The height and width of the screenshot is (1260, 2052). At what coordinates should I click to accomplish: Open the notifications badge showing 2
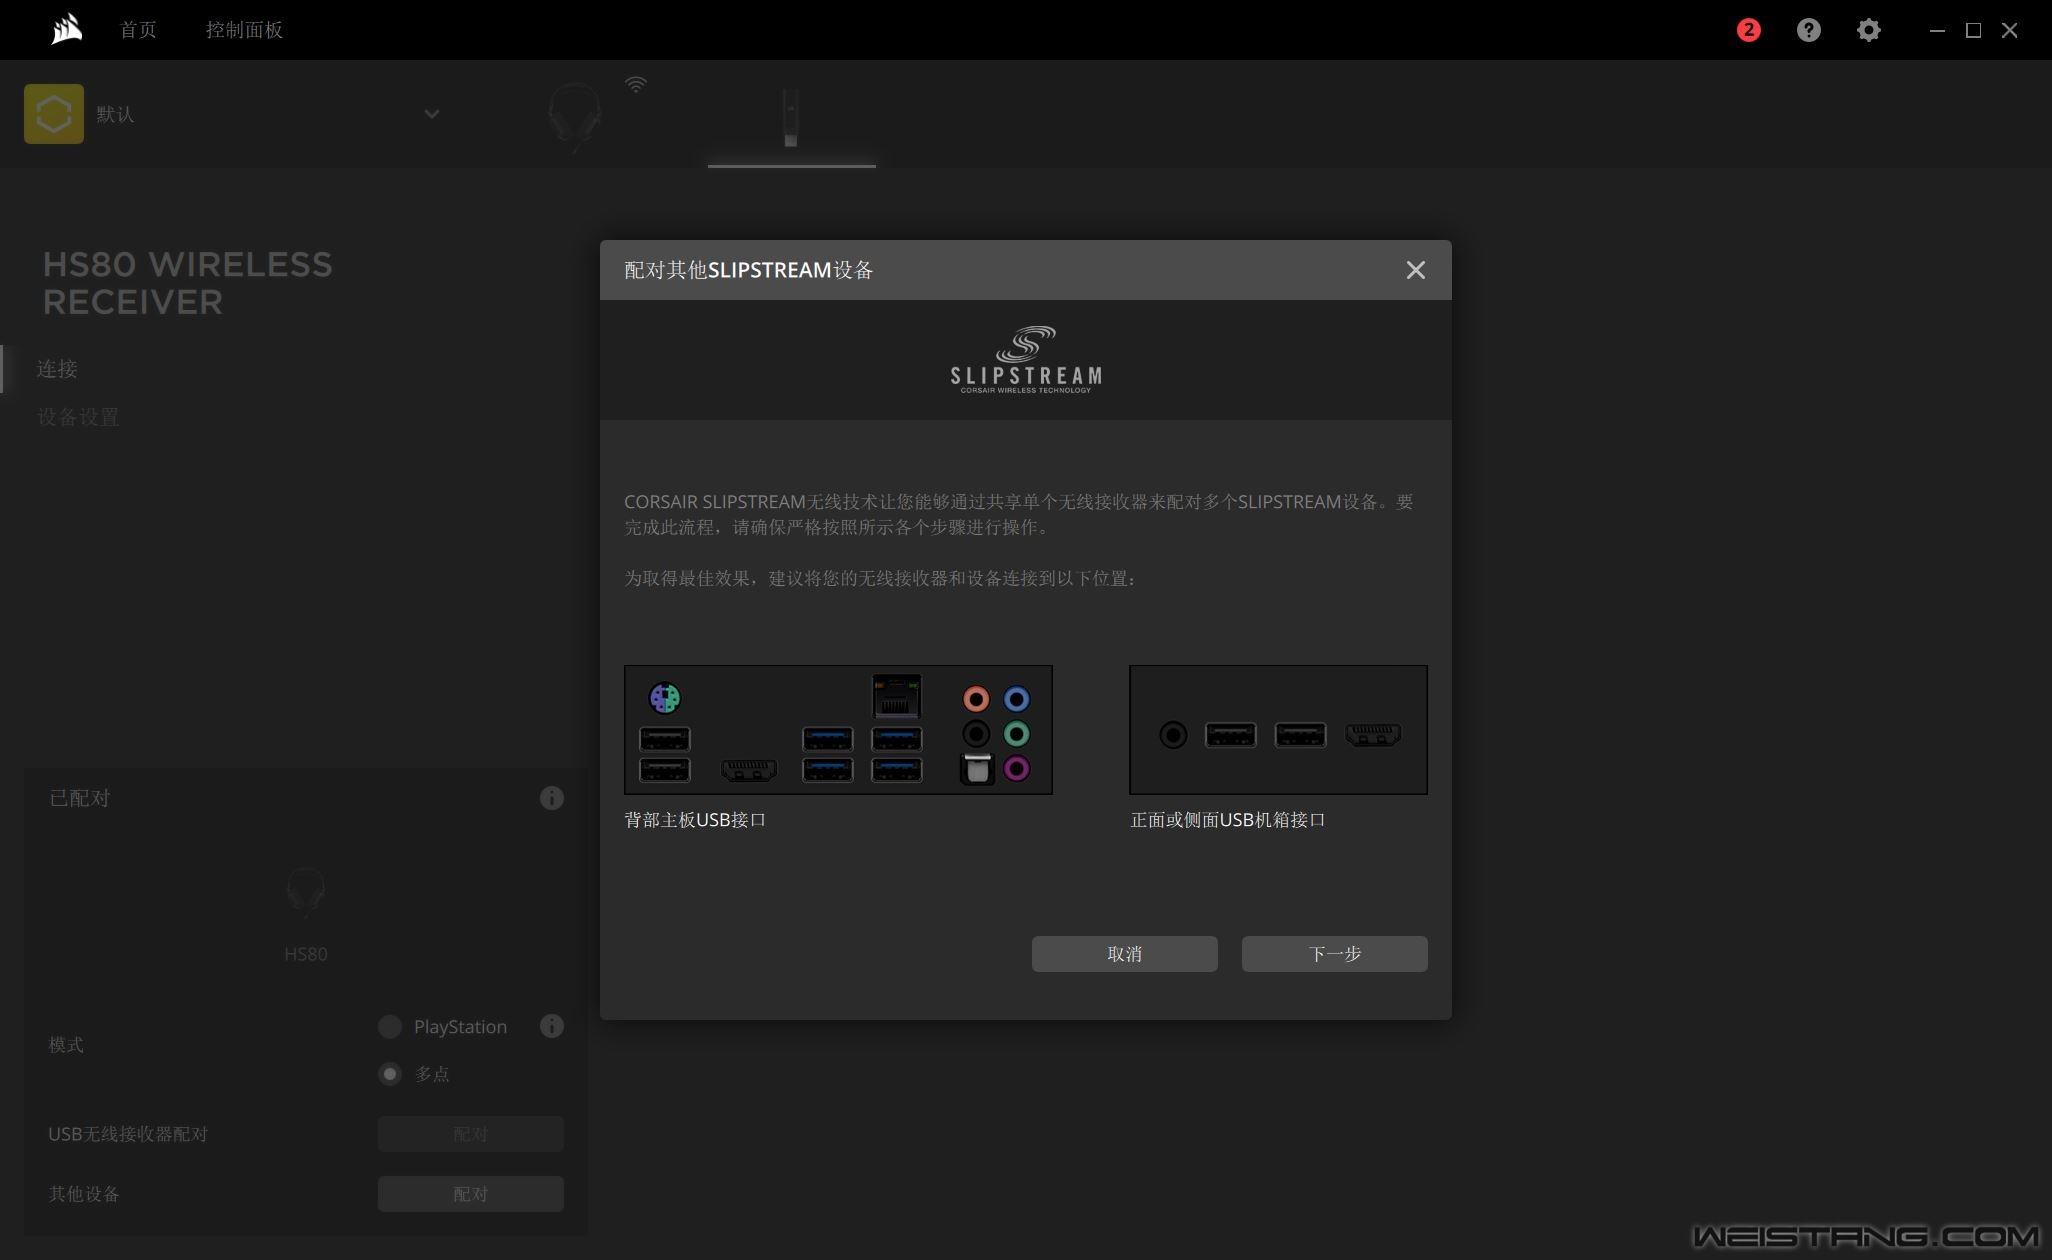pyautogui.click(x=1748, y=30)
